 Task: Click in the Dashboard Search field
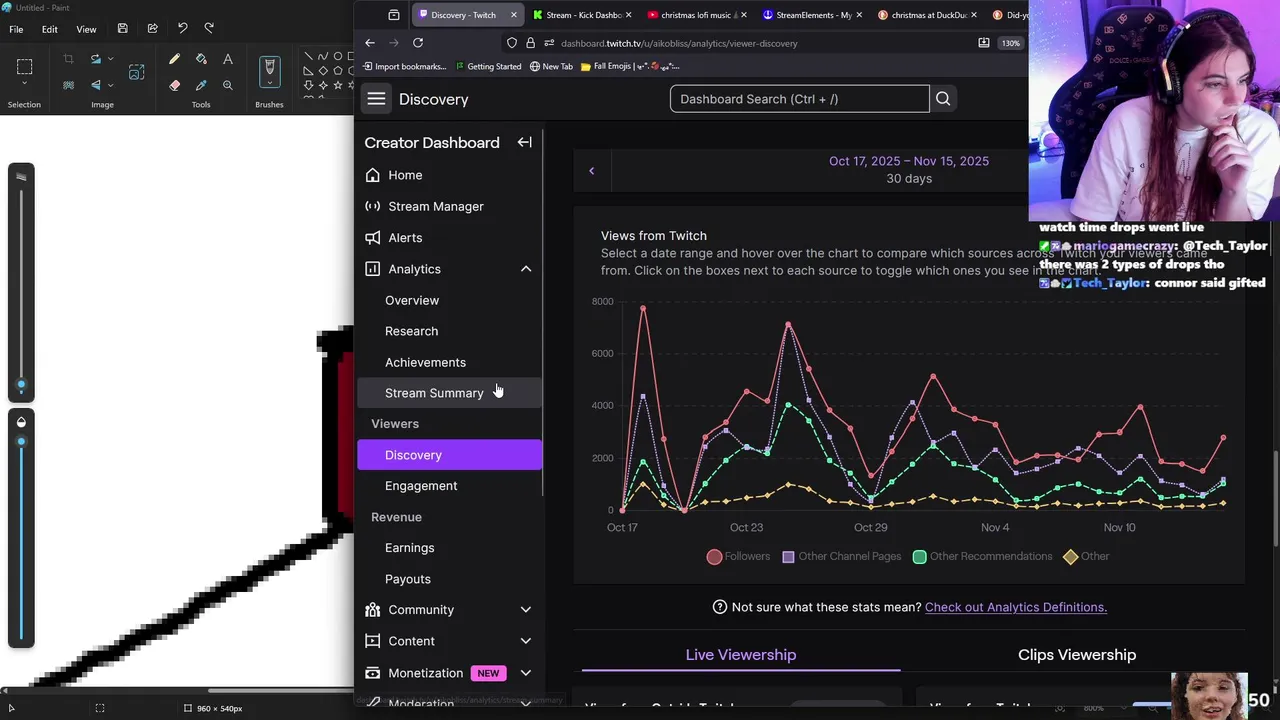pos(799,98)
